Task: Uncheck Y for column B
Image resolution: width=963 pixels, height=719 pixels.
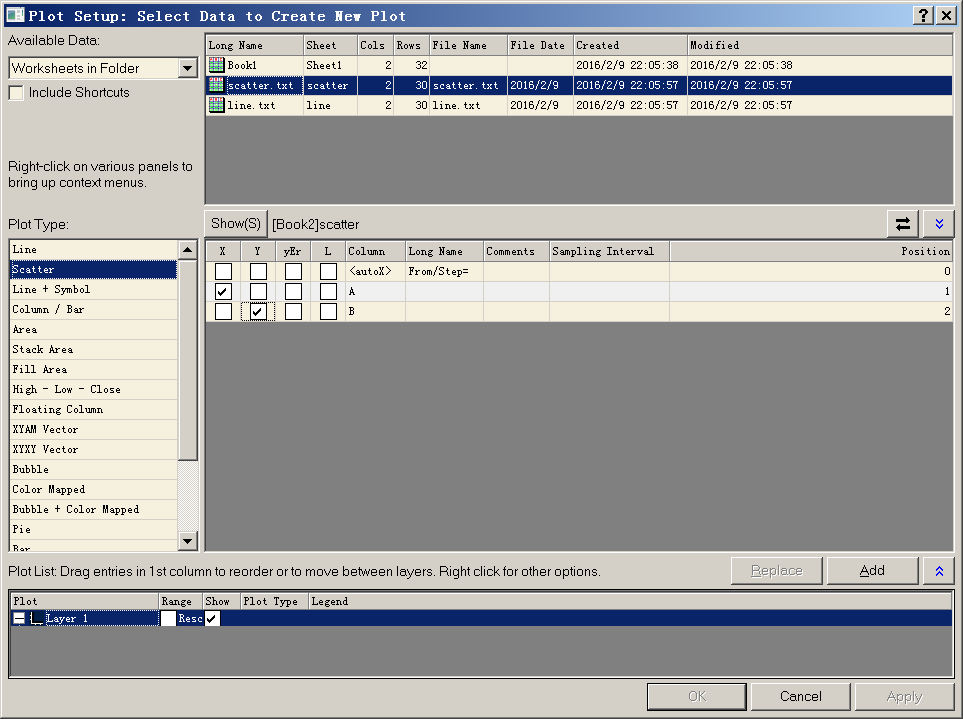Action: (x=258, y=312)
